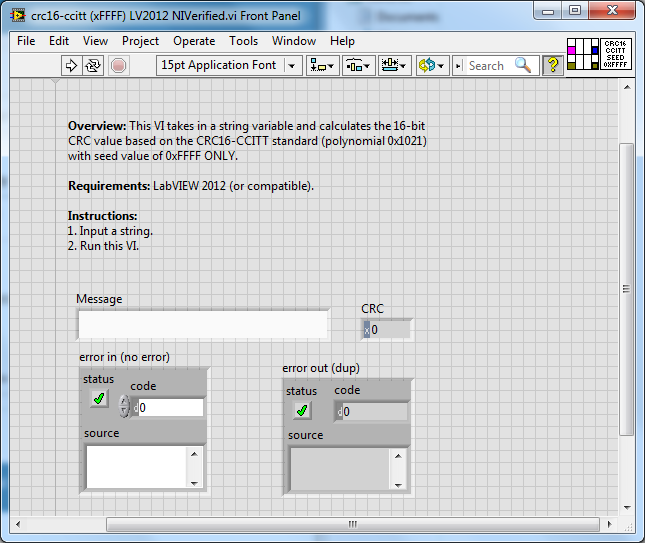
Task: Click error in source scroll up arrow
Action: tap(194, 454)
